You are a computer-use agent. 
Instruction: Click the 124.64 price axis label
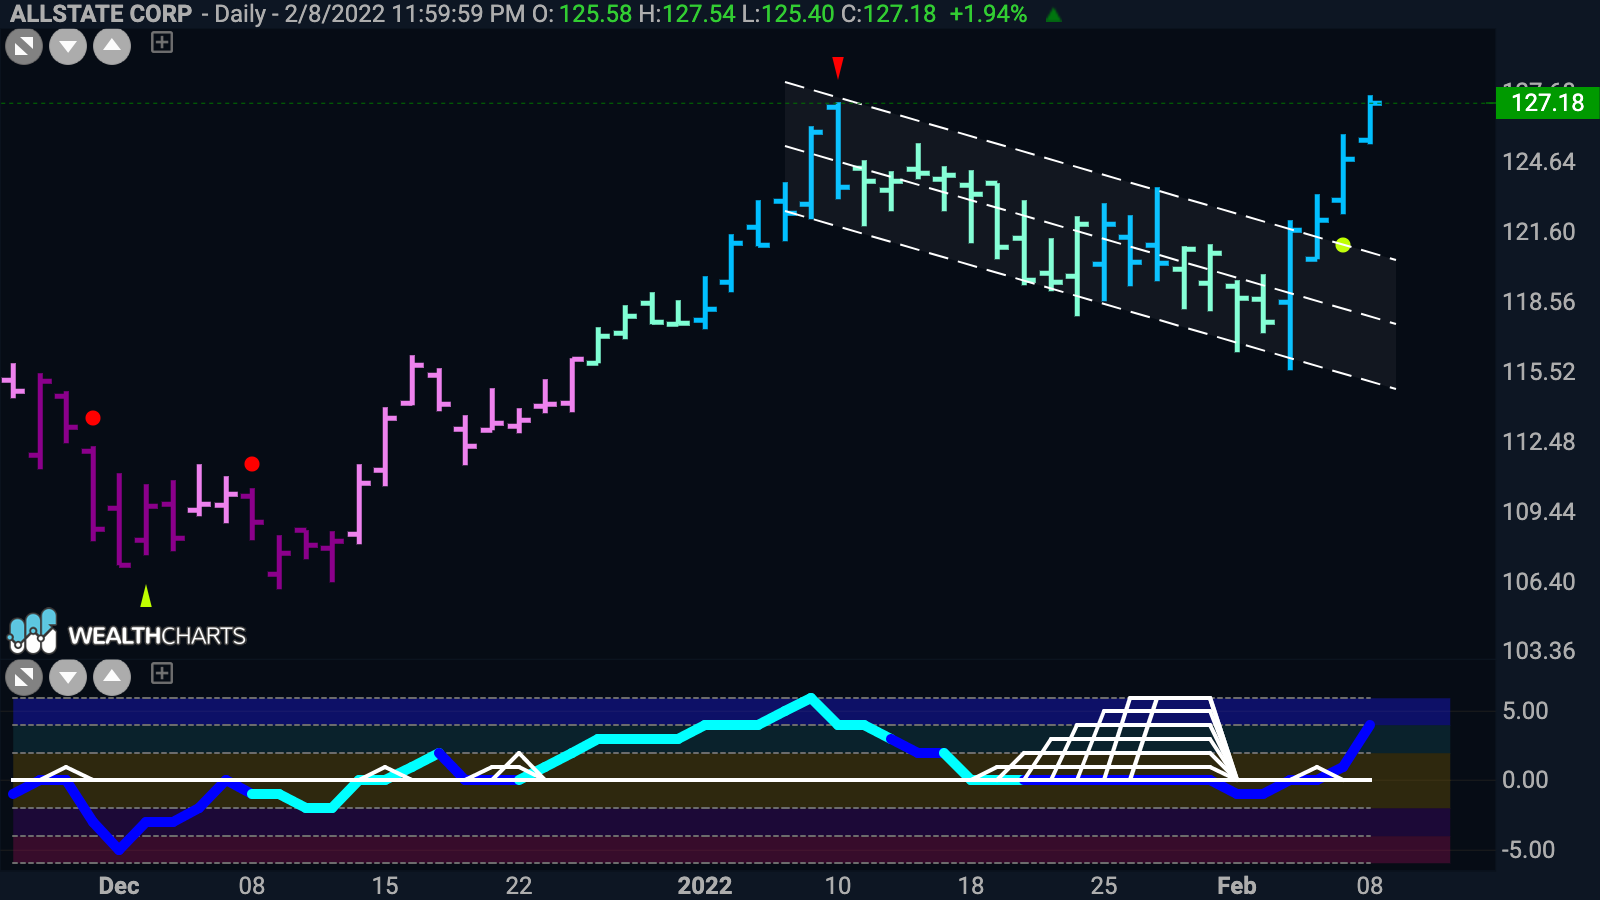coord(1538,162)
